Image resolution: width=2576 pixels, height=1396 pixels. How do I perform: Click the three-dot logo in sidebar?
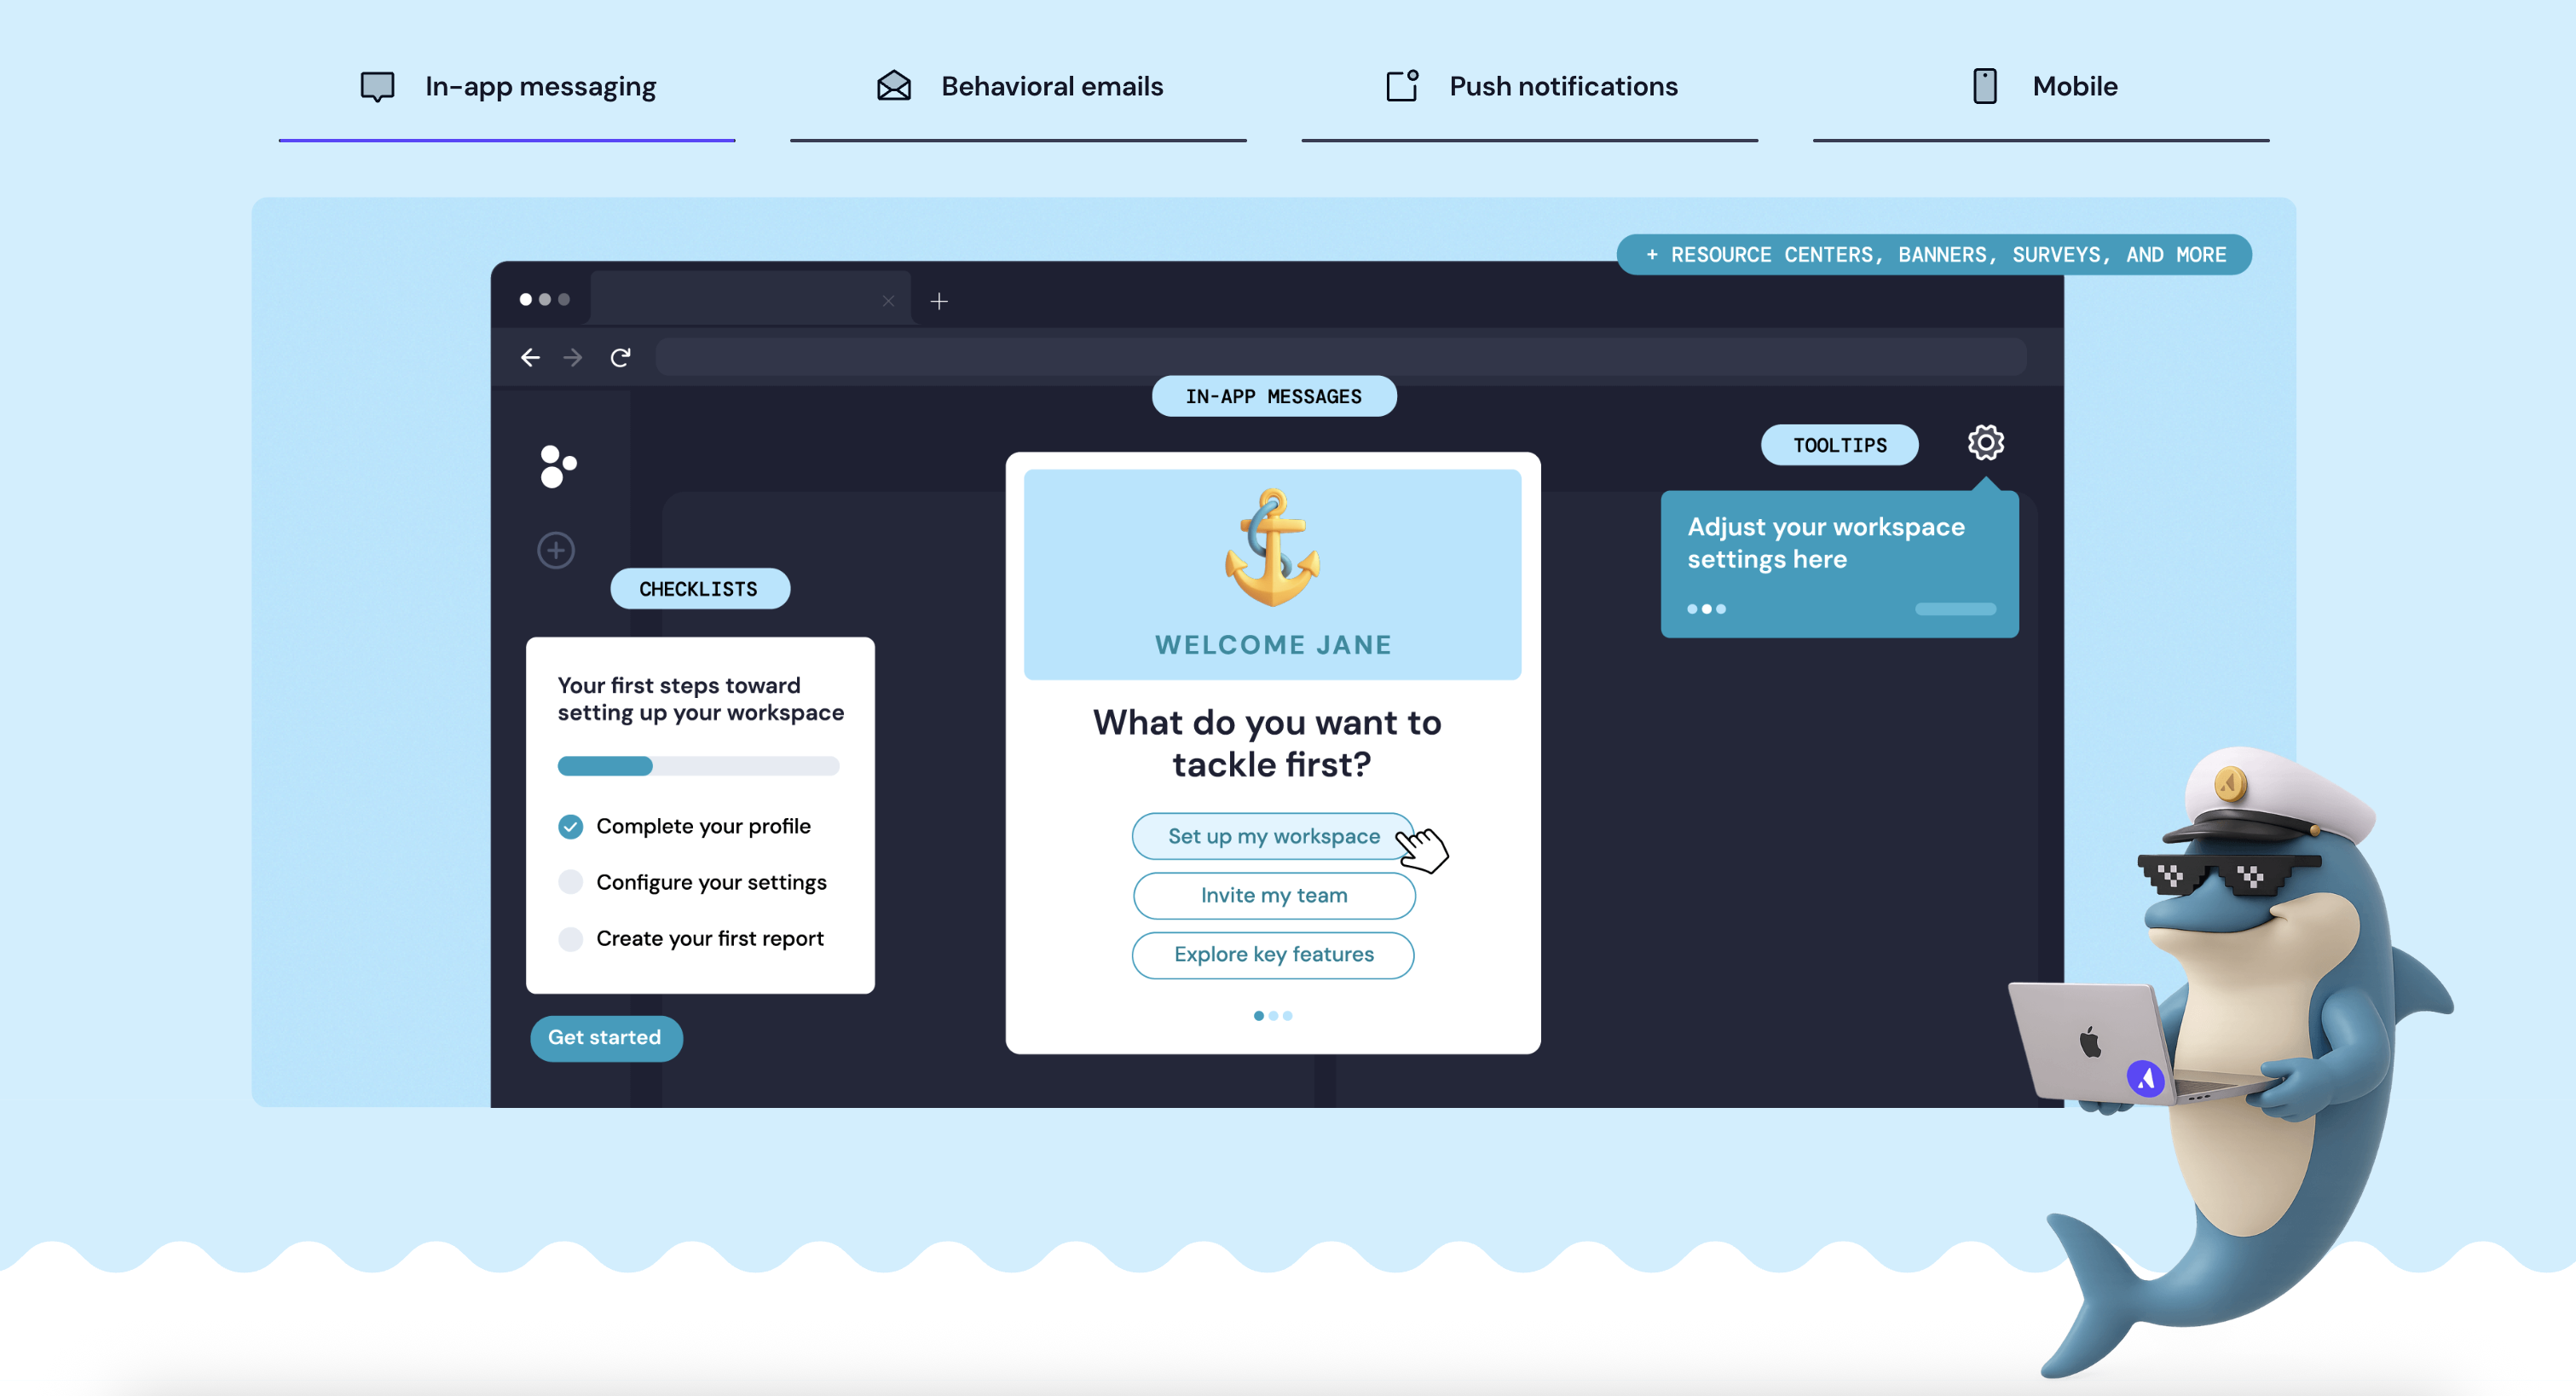(557, 466)
